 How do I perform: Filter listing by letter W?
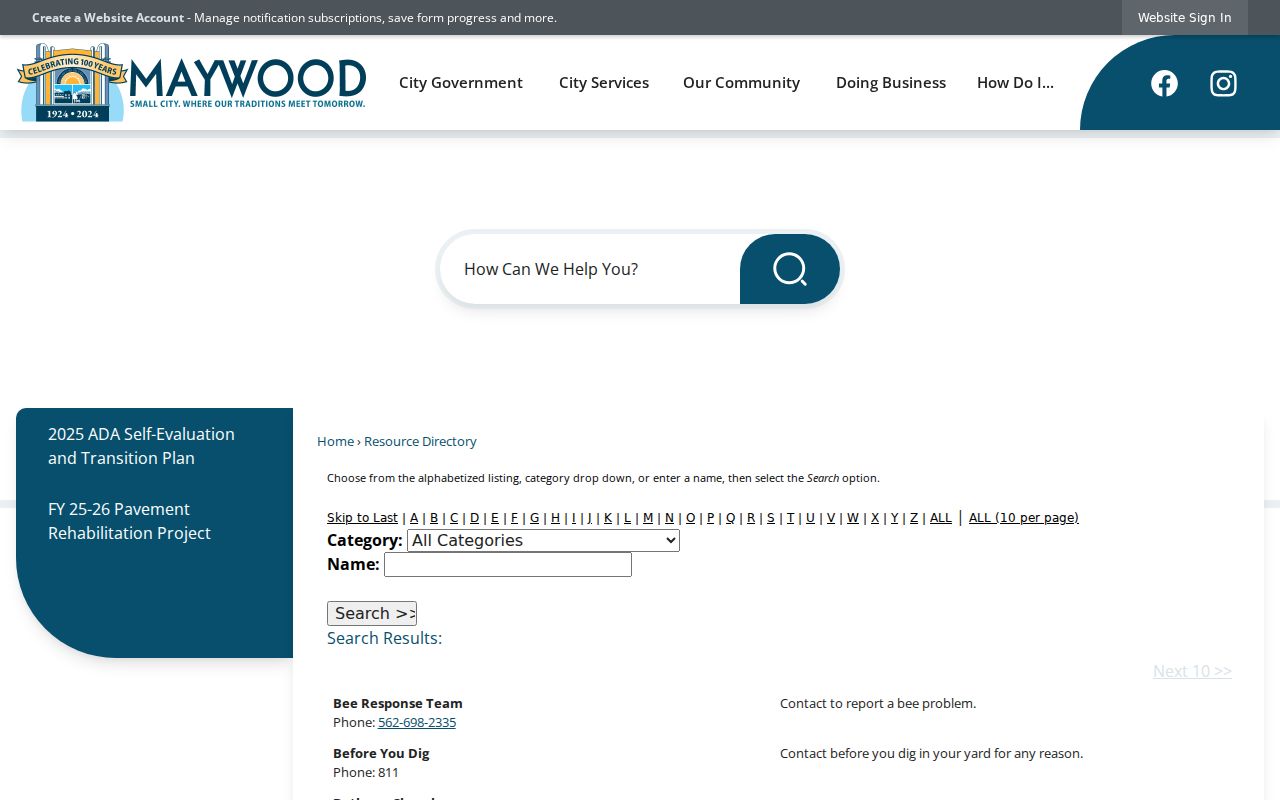[853, 518]
